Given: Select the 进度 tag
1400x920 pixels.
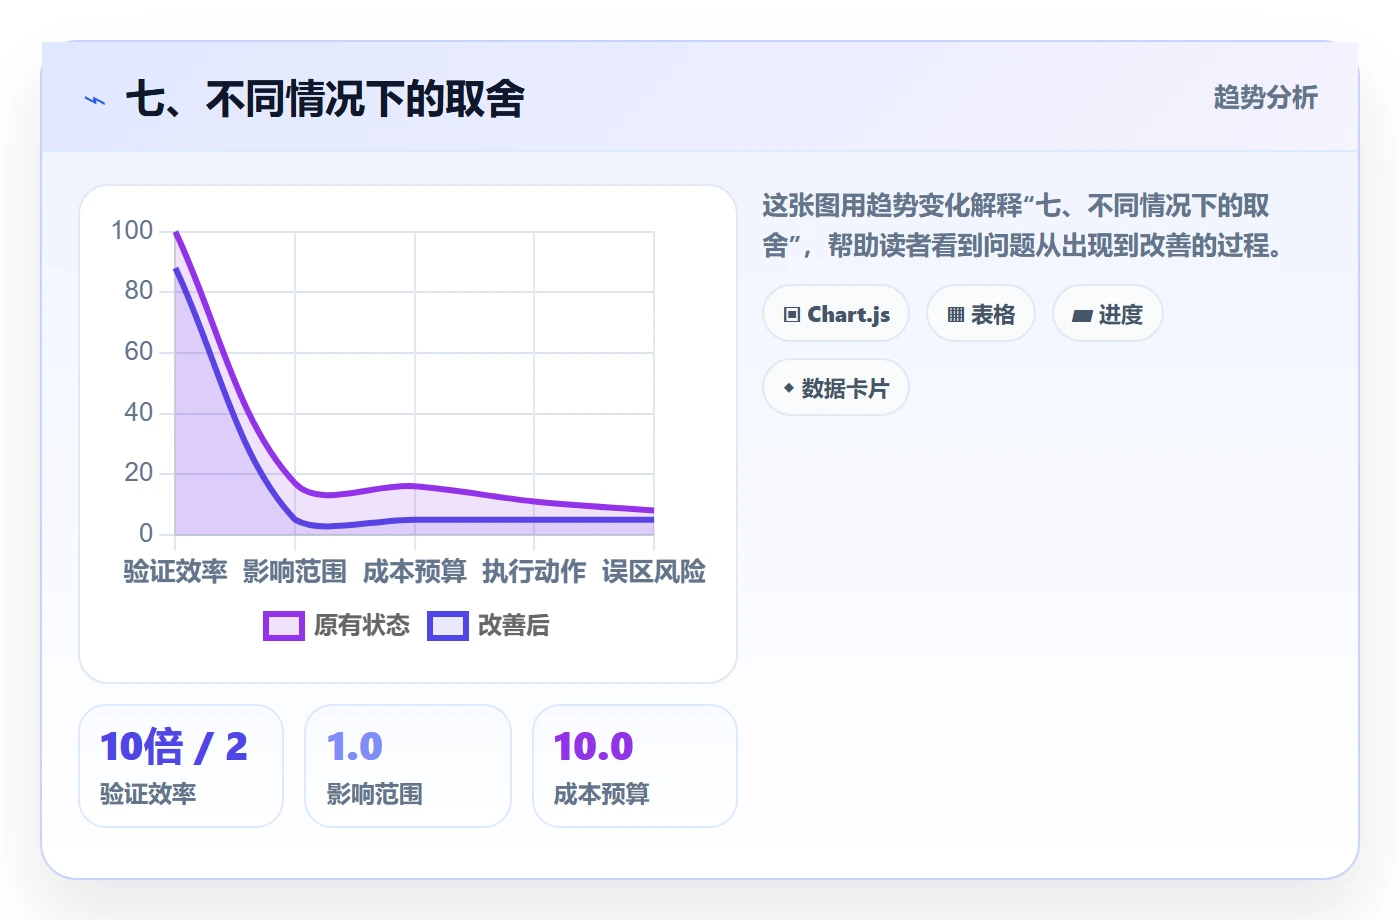Looking at the screenshot, I should point(1108,314).
